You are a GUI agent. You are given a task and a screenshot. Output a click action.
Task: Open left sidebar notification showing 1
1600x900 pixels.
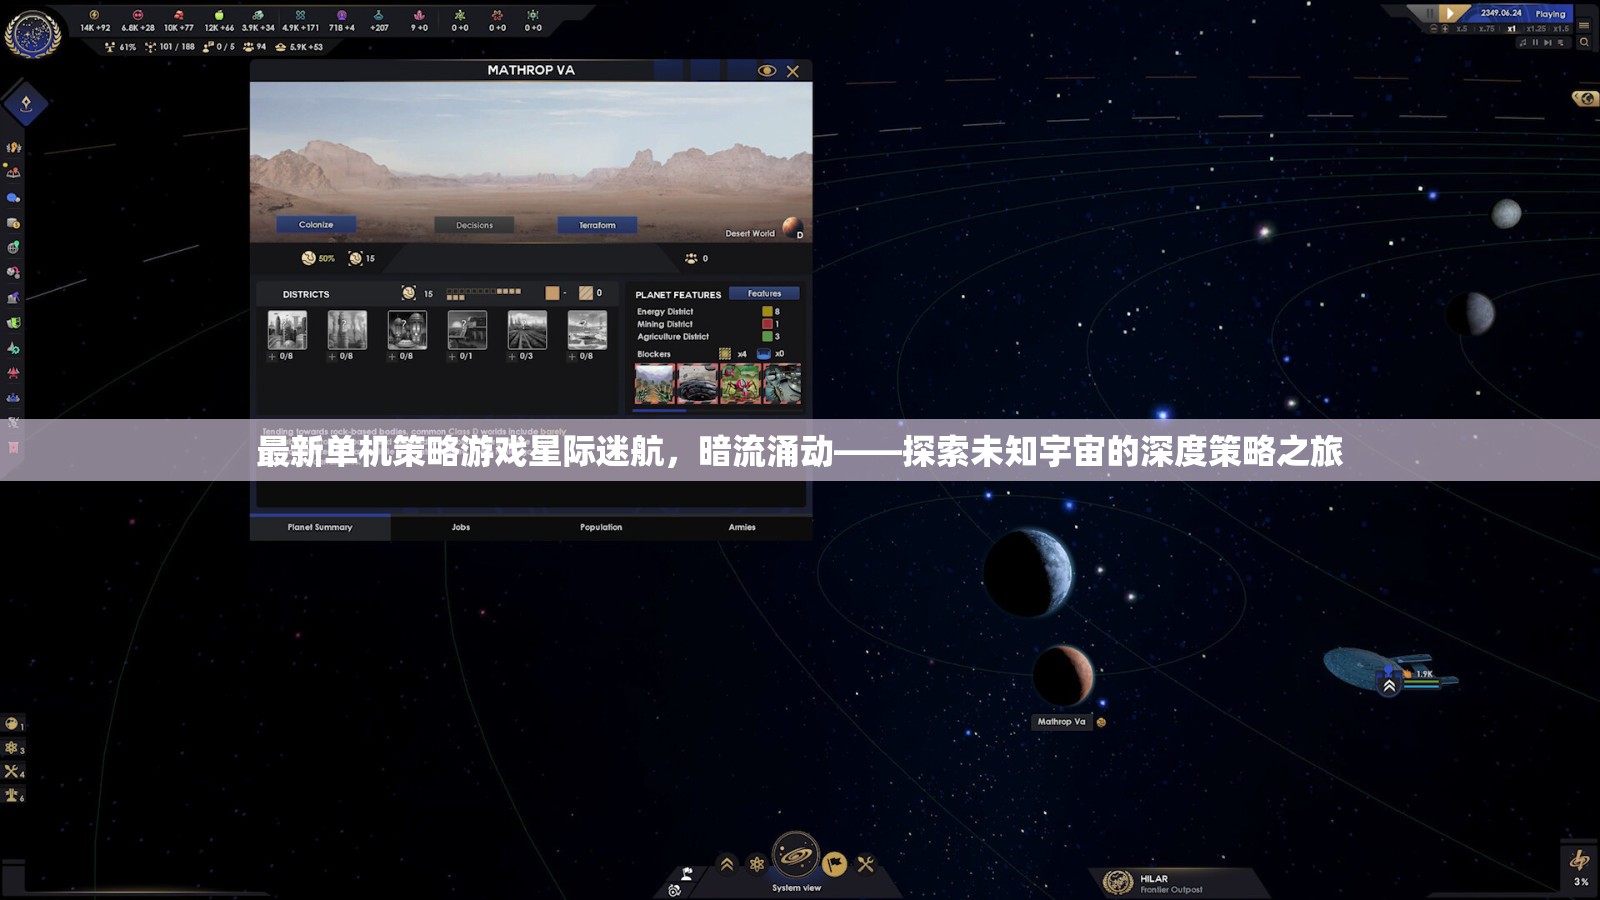point(12,723)
